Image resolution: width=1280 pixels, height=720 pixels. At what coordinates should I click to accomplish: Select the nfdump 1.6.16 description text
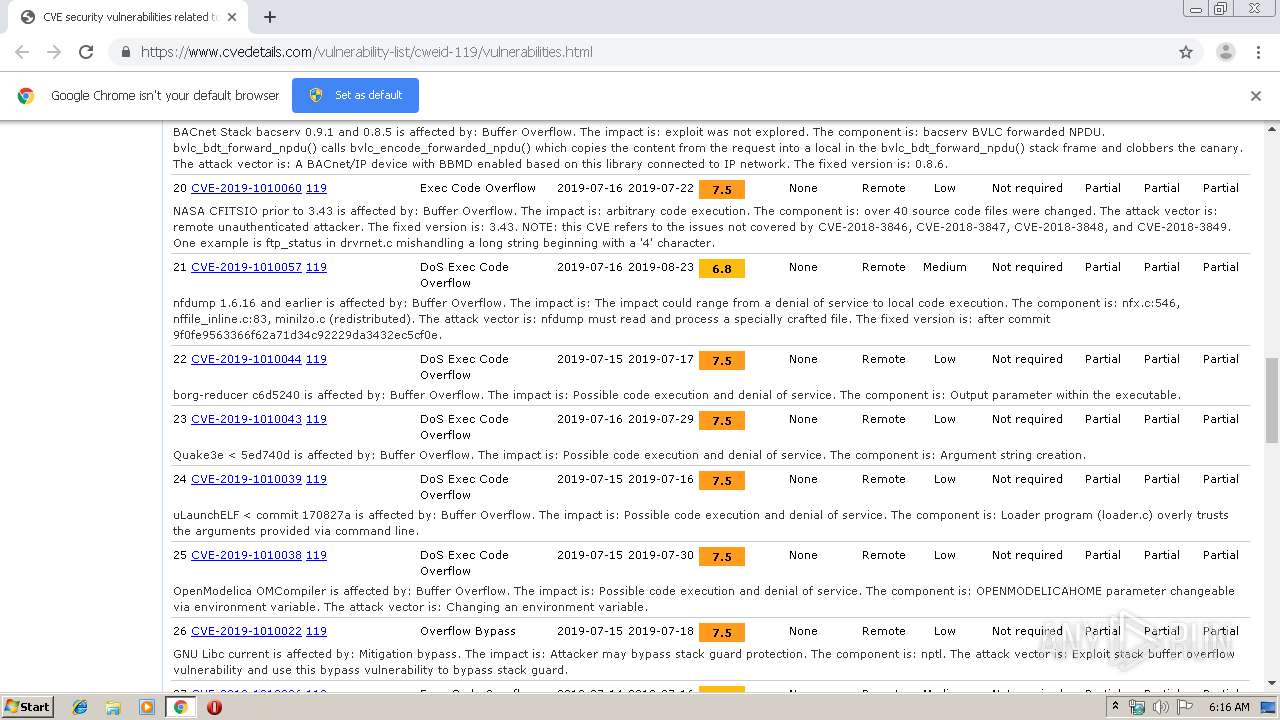point(676,319)
